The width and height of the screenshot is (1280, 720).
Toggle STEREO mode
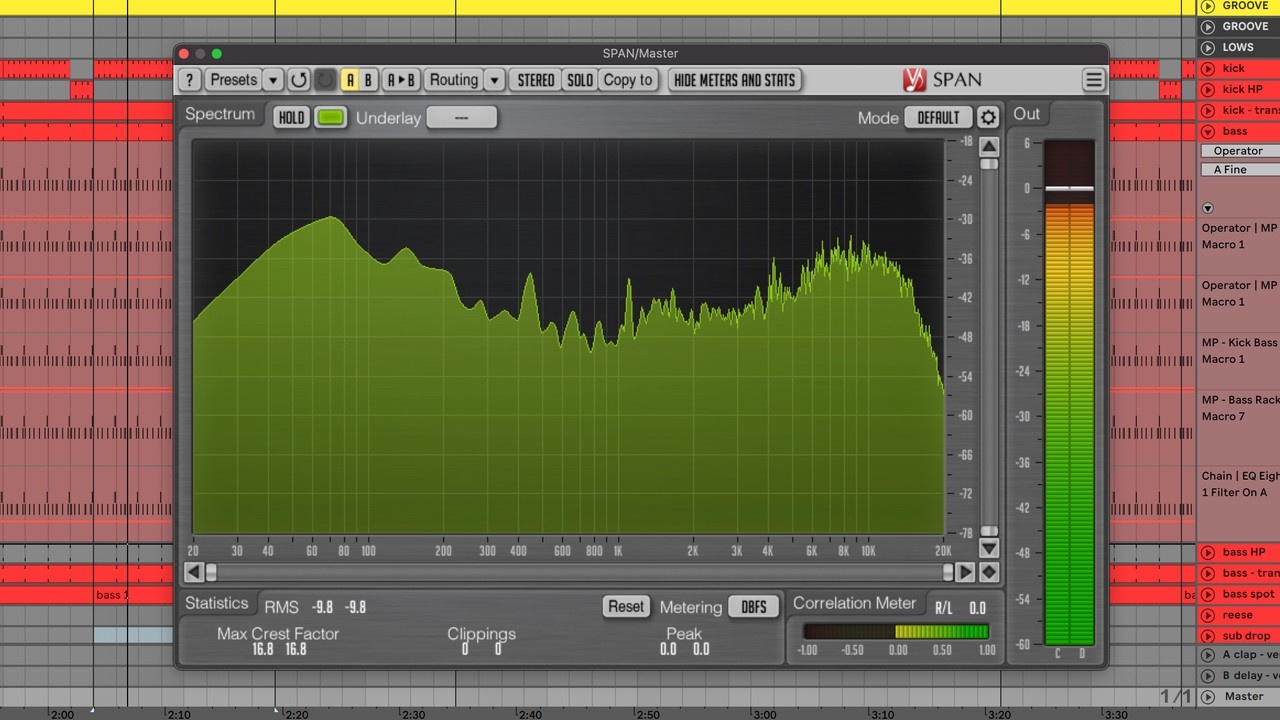click(536, 80)
